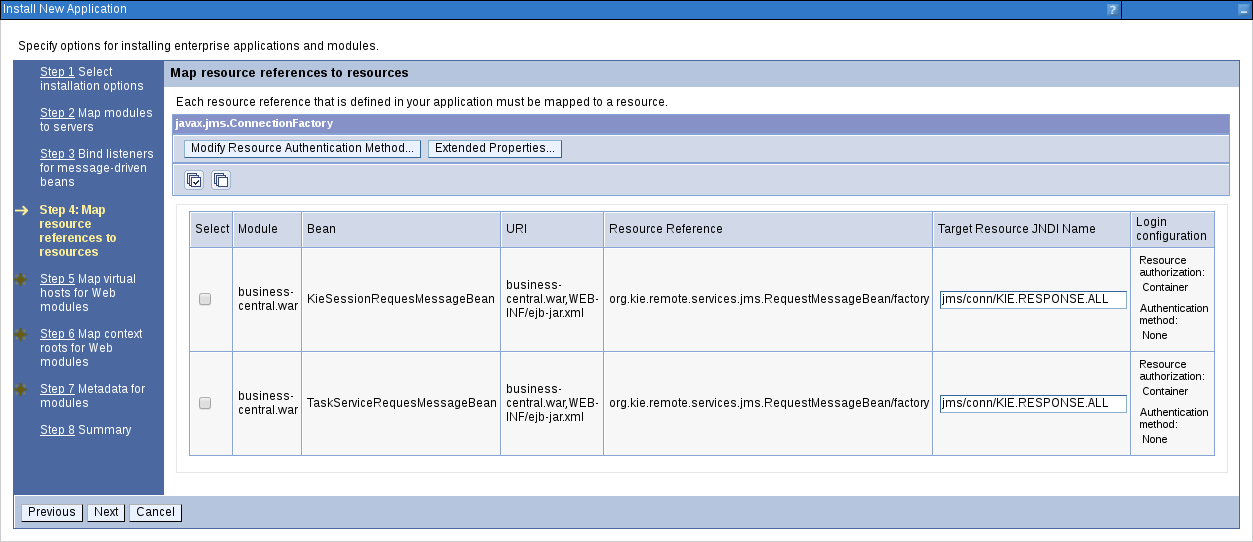Image resolution: width=1253 pixels, height=542 pixels.
Task: Focus JNDI name field for KieSessionRequesMessageBean
Action: point(1033,299)
